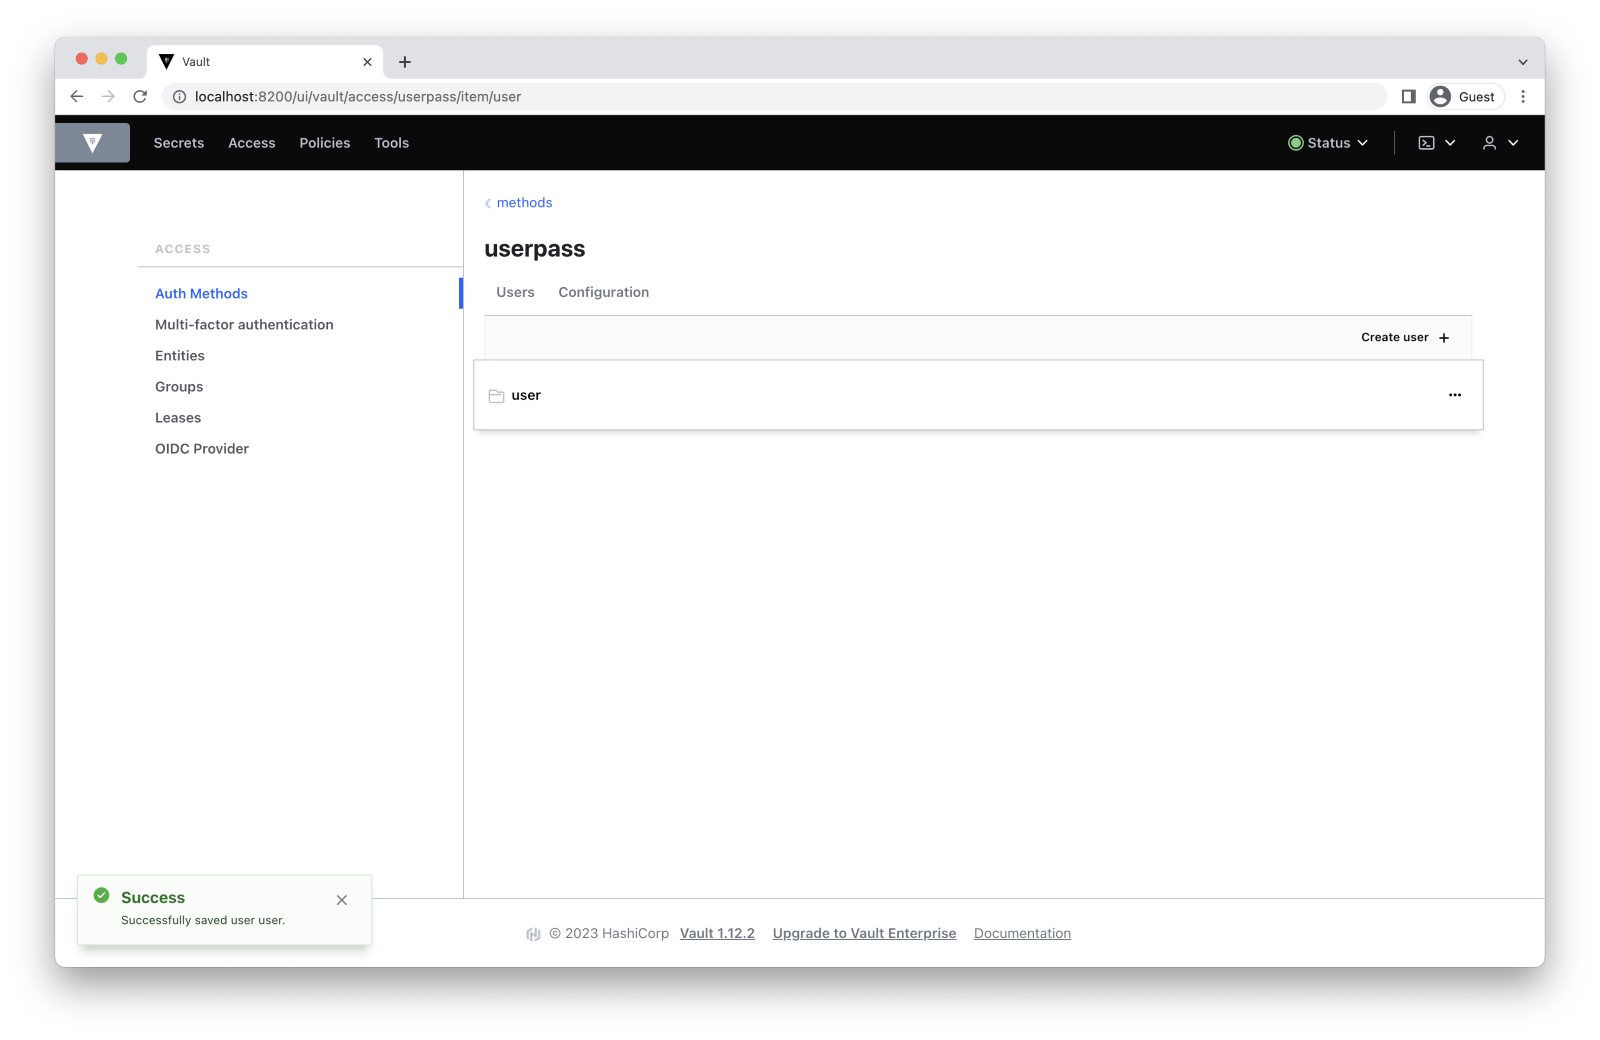The width and height of the screenshot is (1600, 1040).
Task: Open the Vault 1.12.2 version link
Action: (x=717, y=933)
